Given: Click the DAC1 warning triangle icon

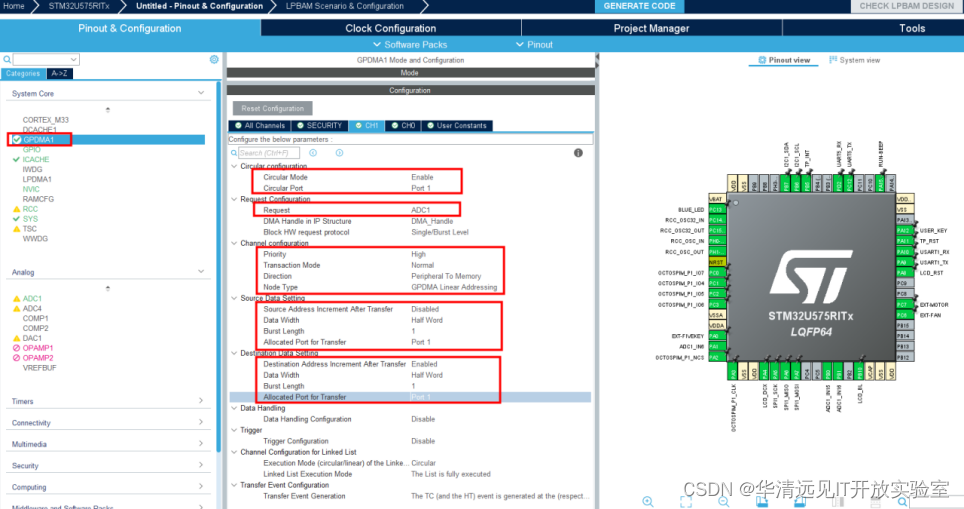Looking at the screenshot, I should [17, 338].
